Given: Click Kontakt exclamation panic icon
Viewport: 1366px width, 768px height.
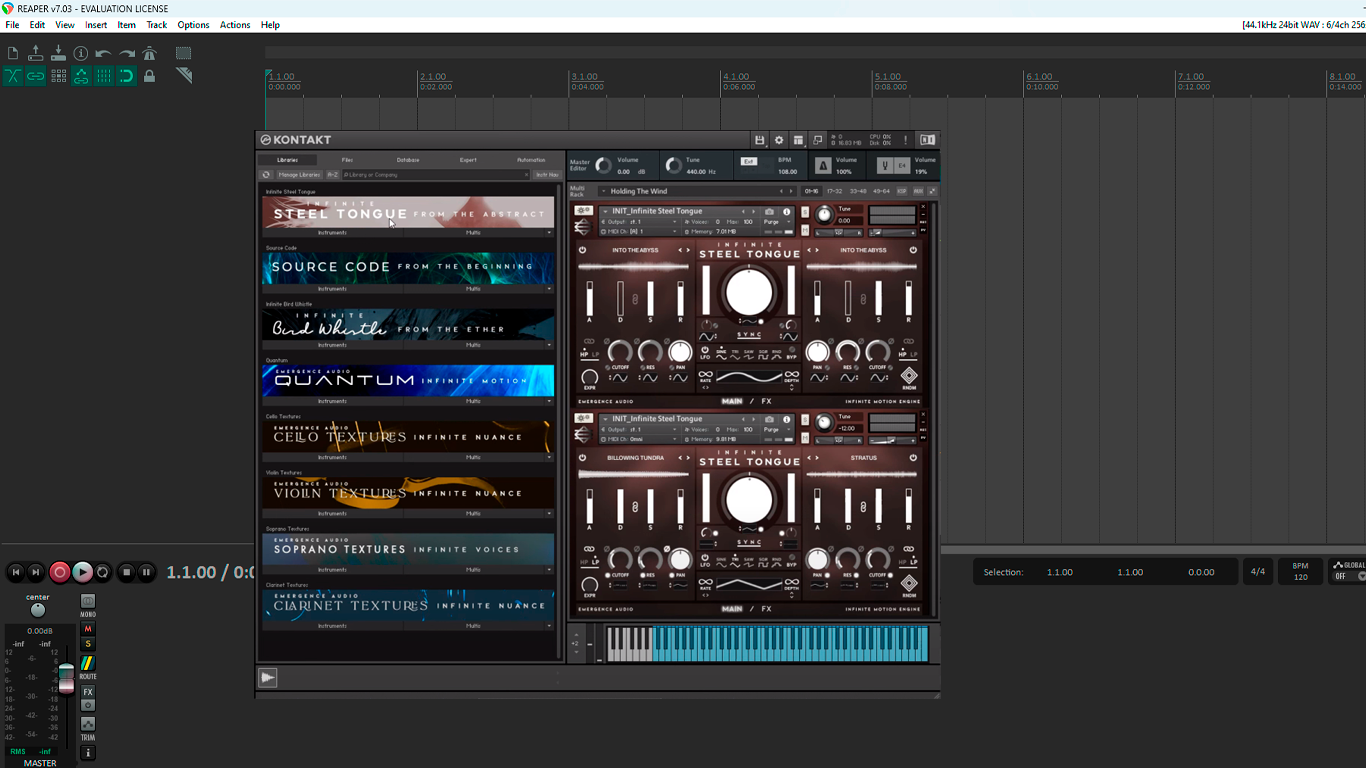Looking at the screenshot, I should point(906,140).
